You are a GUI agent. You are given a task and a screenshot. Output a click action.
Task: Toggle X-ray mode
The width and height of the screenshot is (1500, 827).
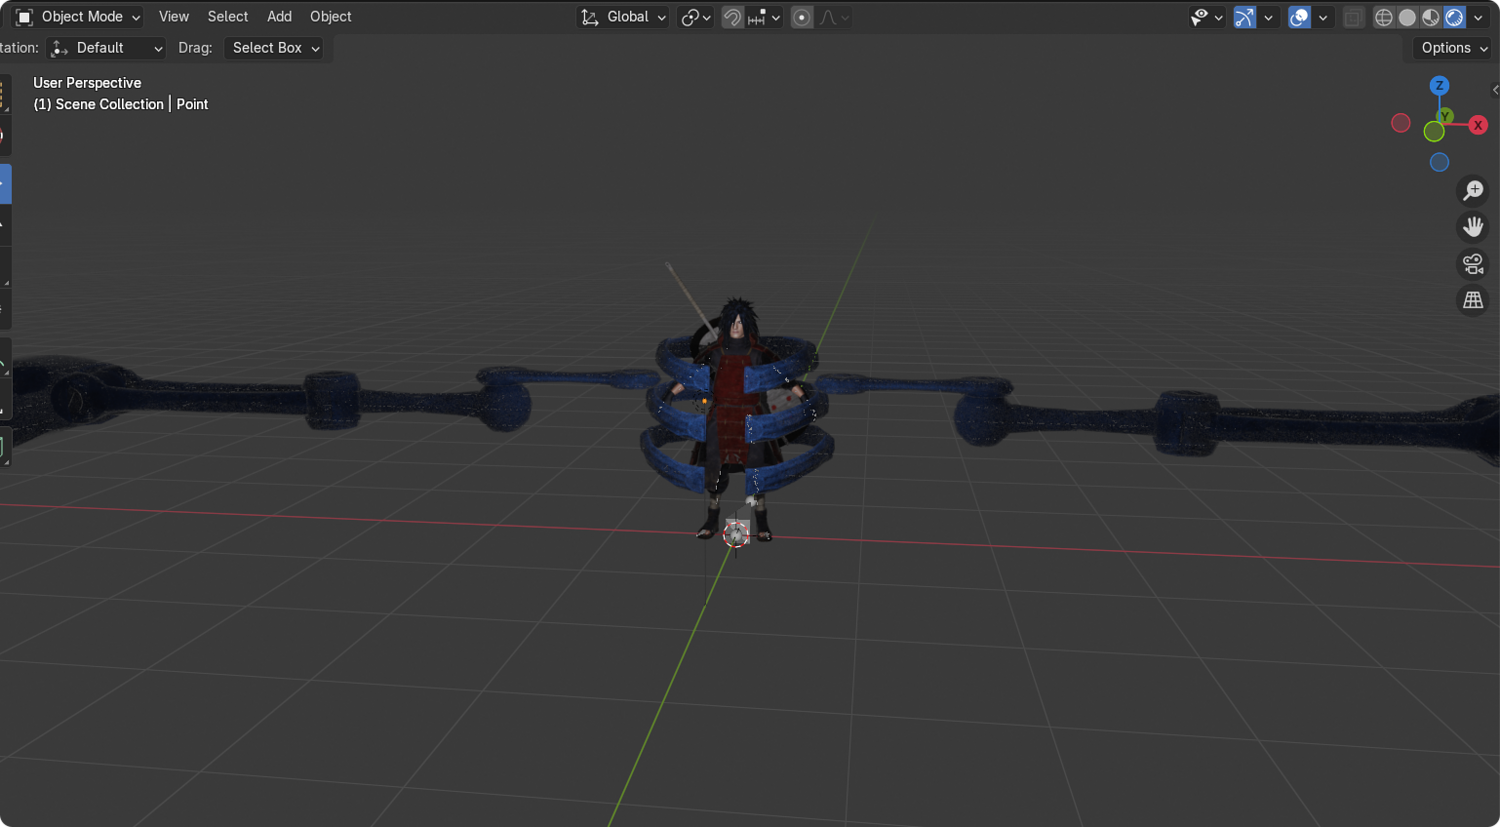(x=1352, y=17)
